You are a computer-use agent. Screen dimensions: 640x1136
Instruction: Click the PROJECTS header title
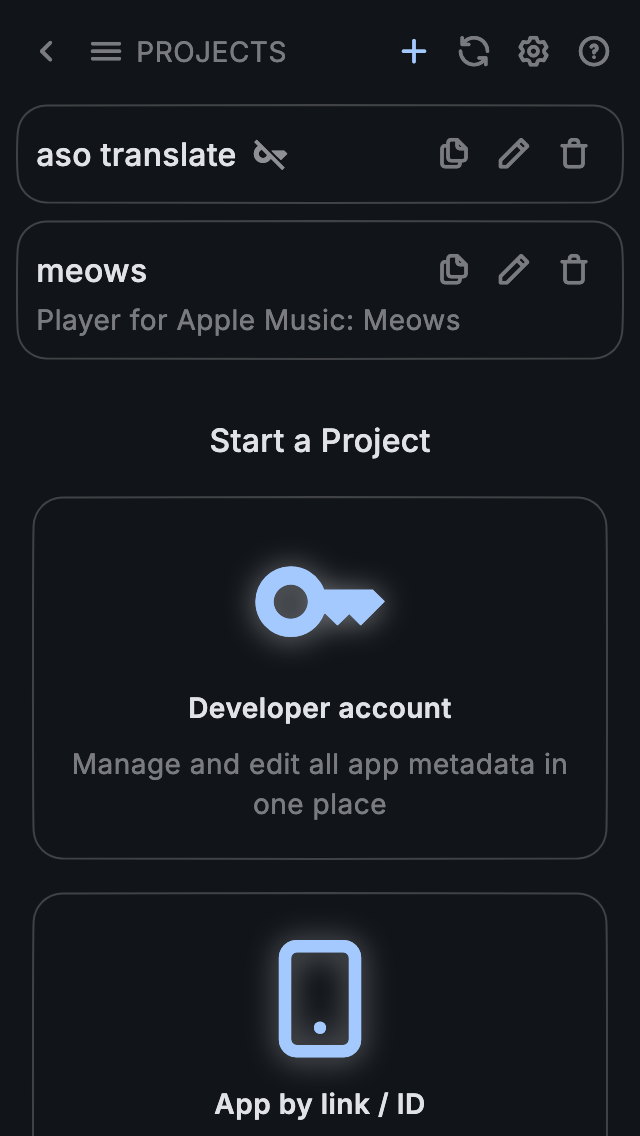coord(211,52)
